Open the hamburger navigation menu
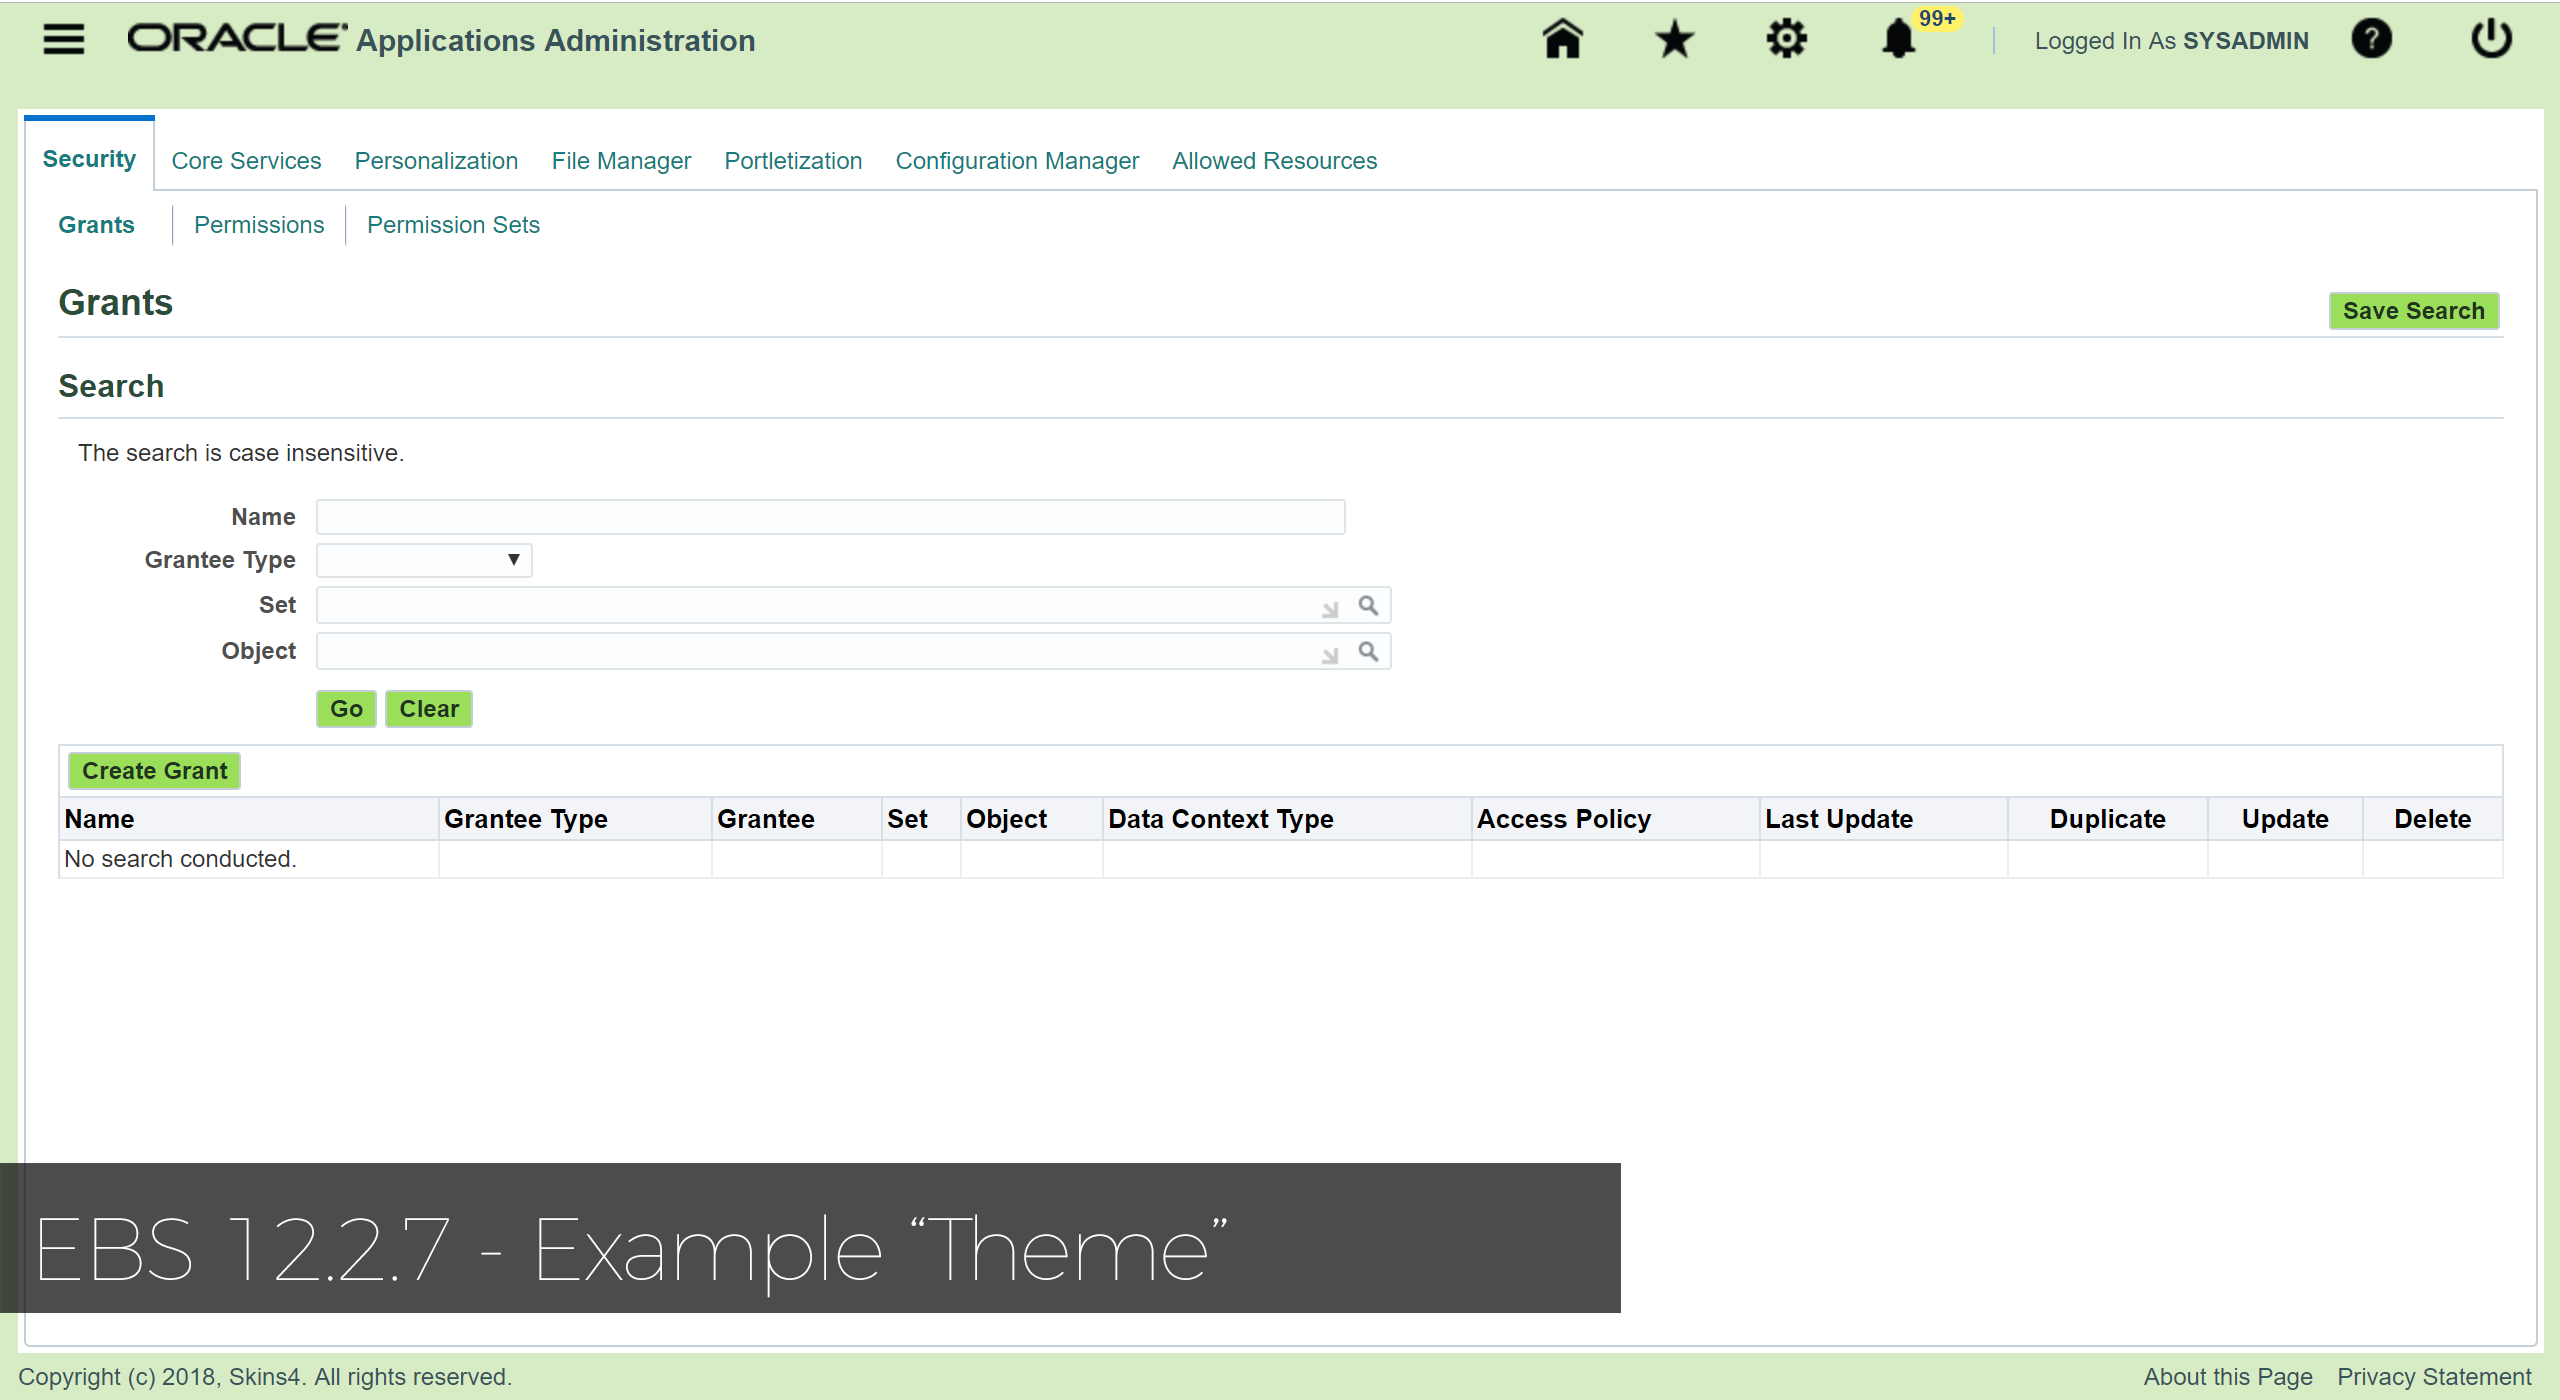The image size is (2560, 1400). (63, 39)
